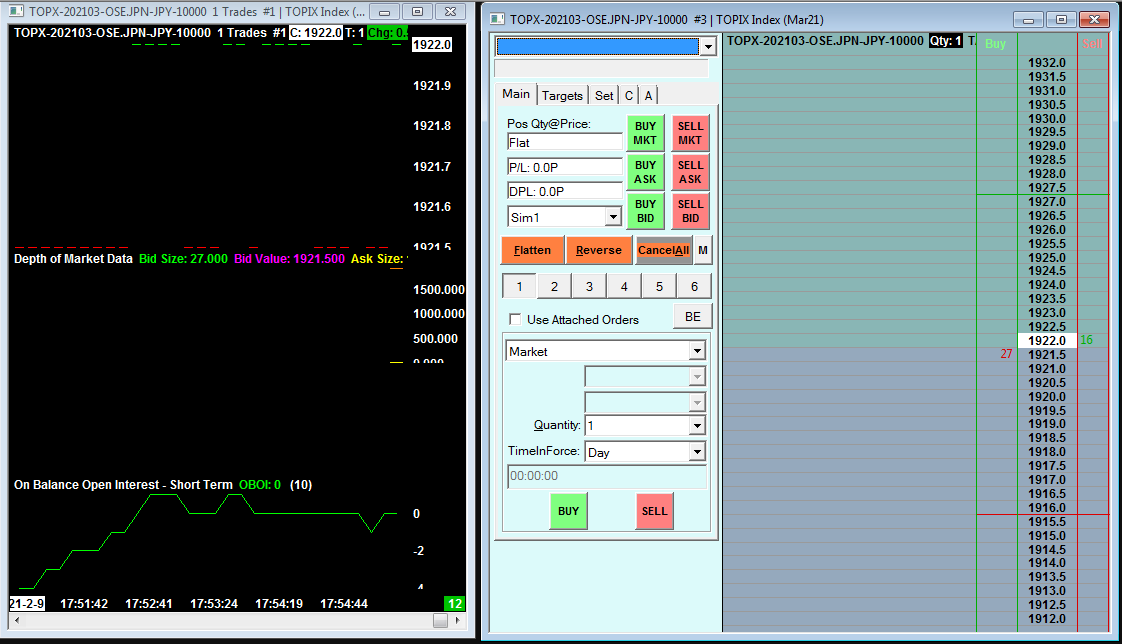This screenshot has height=644, width=1122.
Task: Click the P/L: 0.0P field
Action: tap(565, 167)
